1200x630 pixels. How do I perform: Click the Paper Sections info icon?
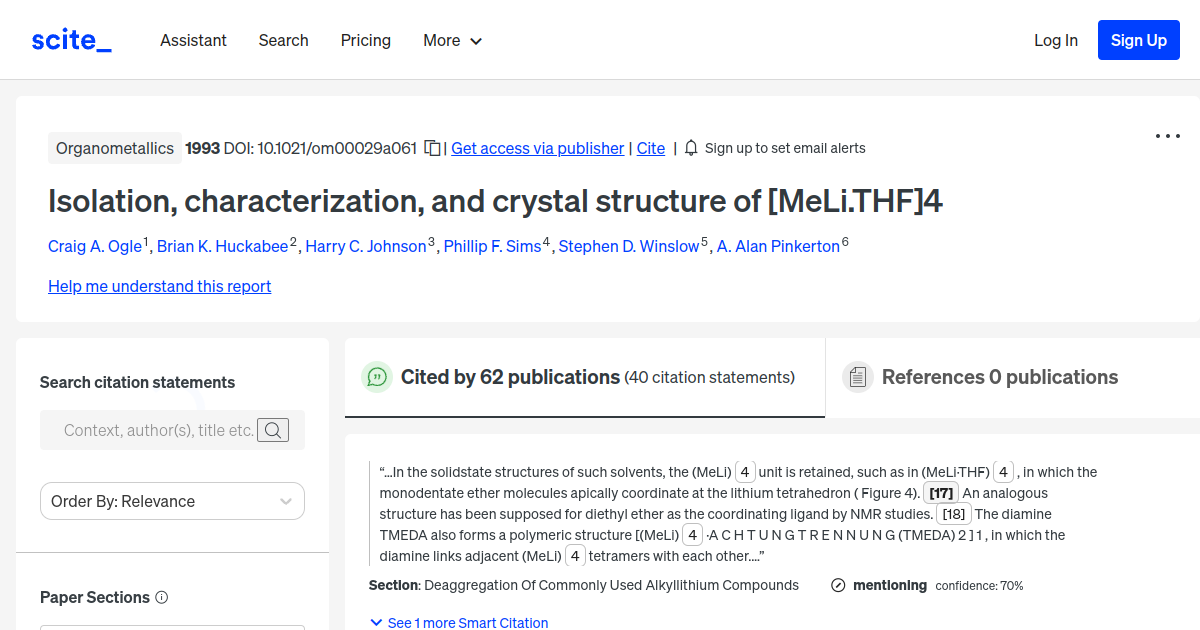pos(161,597)
